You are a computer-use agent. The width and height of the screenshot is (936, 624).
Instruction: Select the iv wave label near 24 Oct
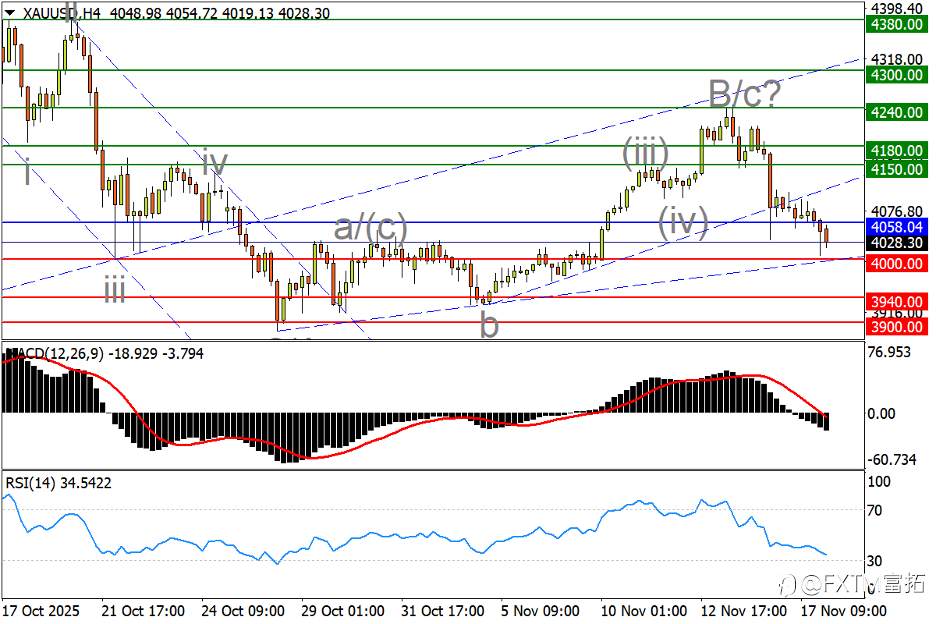tap(214, 161)
